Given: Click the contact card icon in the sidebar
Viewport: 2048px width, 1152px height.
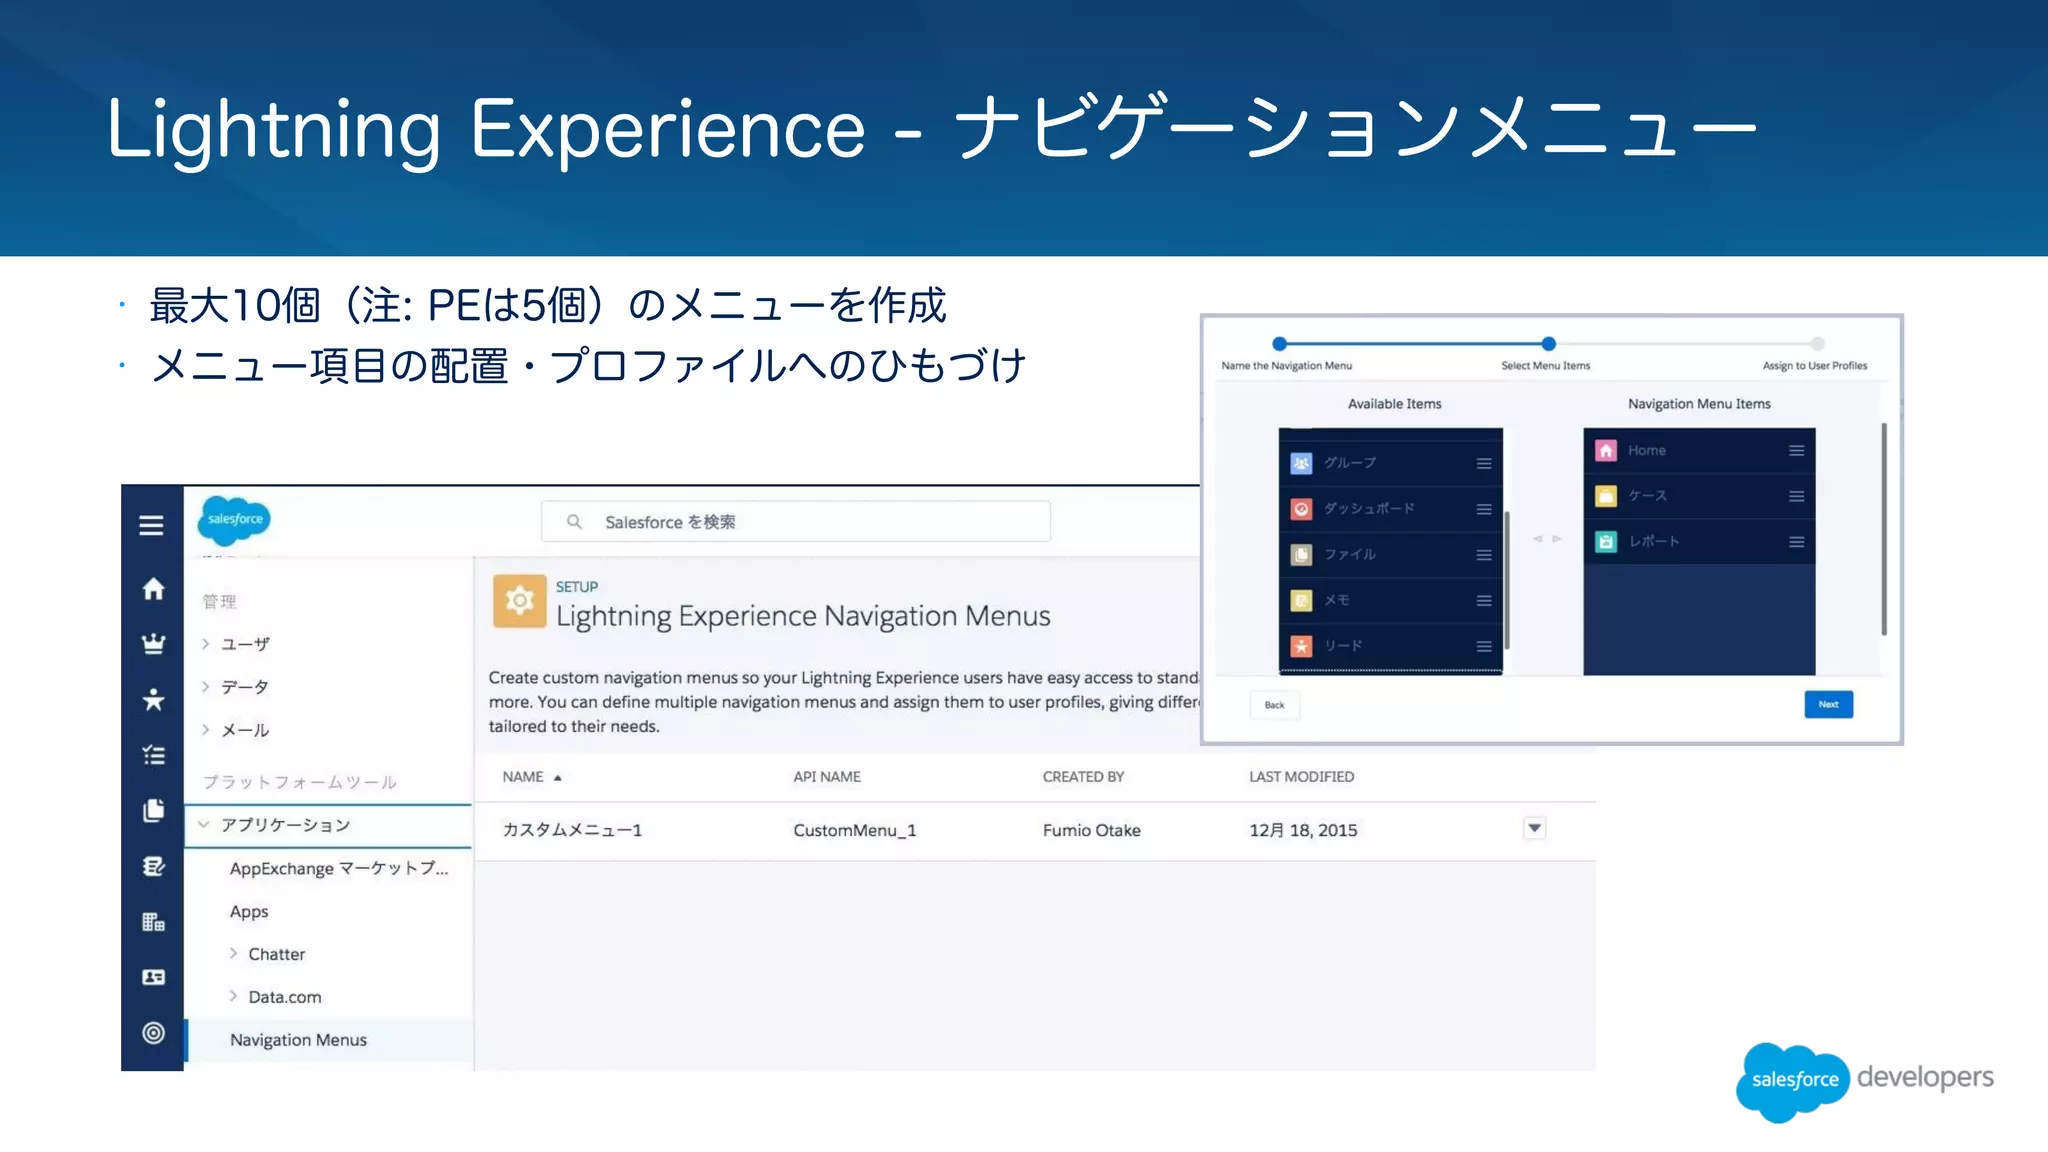Looking at the screenshot, I should click(x=153, y=977).
